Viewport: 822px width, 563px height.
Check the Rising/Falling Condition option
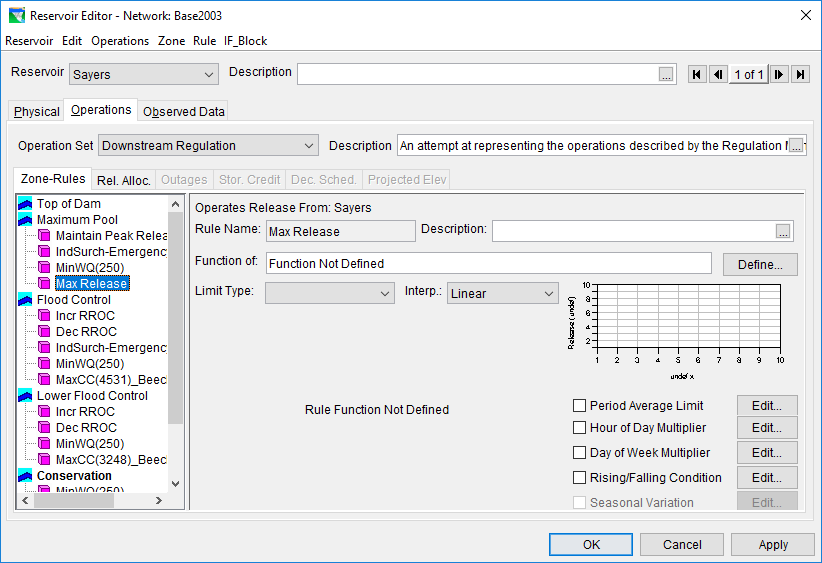[x=579, y=478]
